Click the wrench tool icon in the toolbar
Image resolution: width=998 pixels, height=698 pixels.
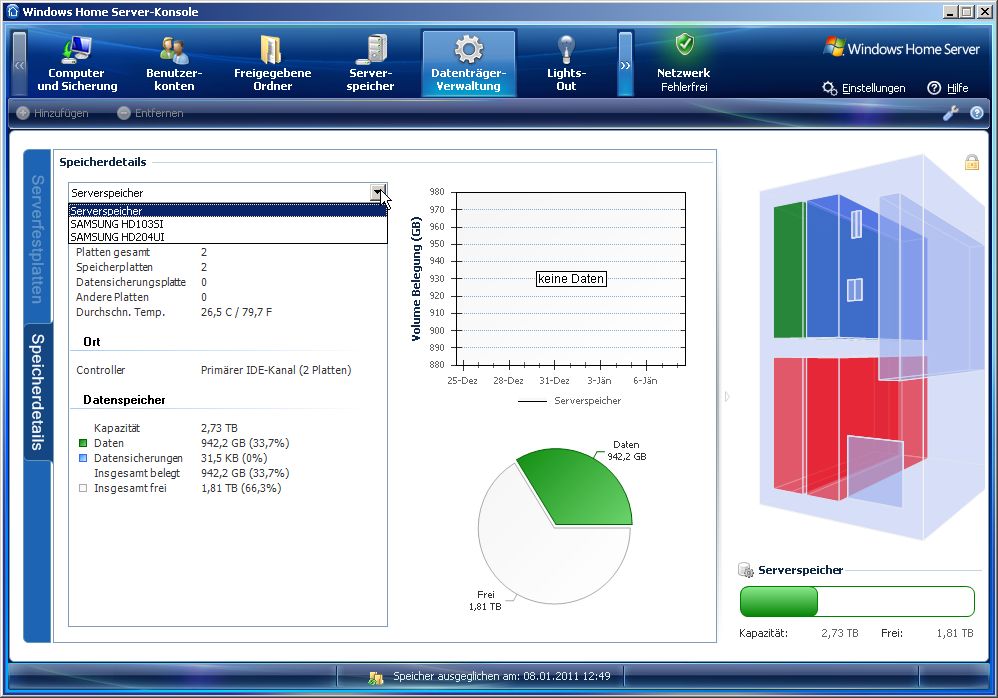tap(950, 113)
